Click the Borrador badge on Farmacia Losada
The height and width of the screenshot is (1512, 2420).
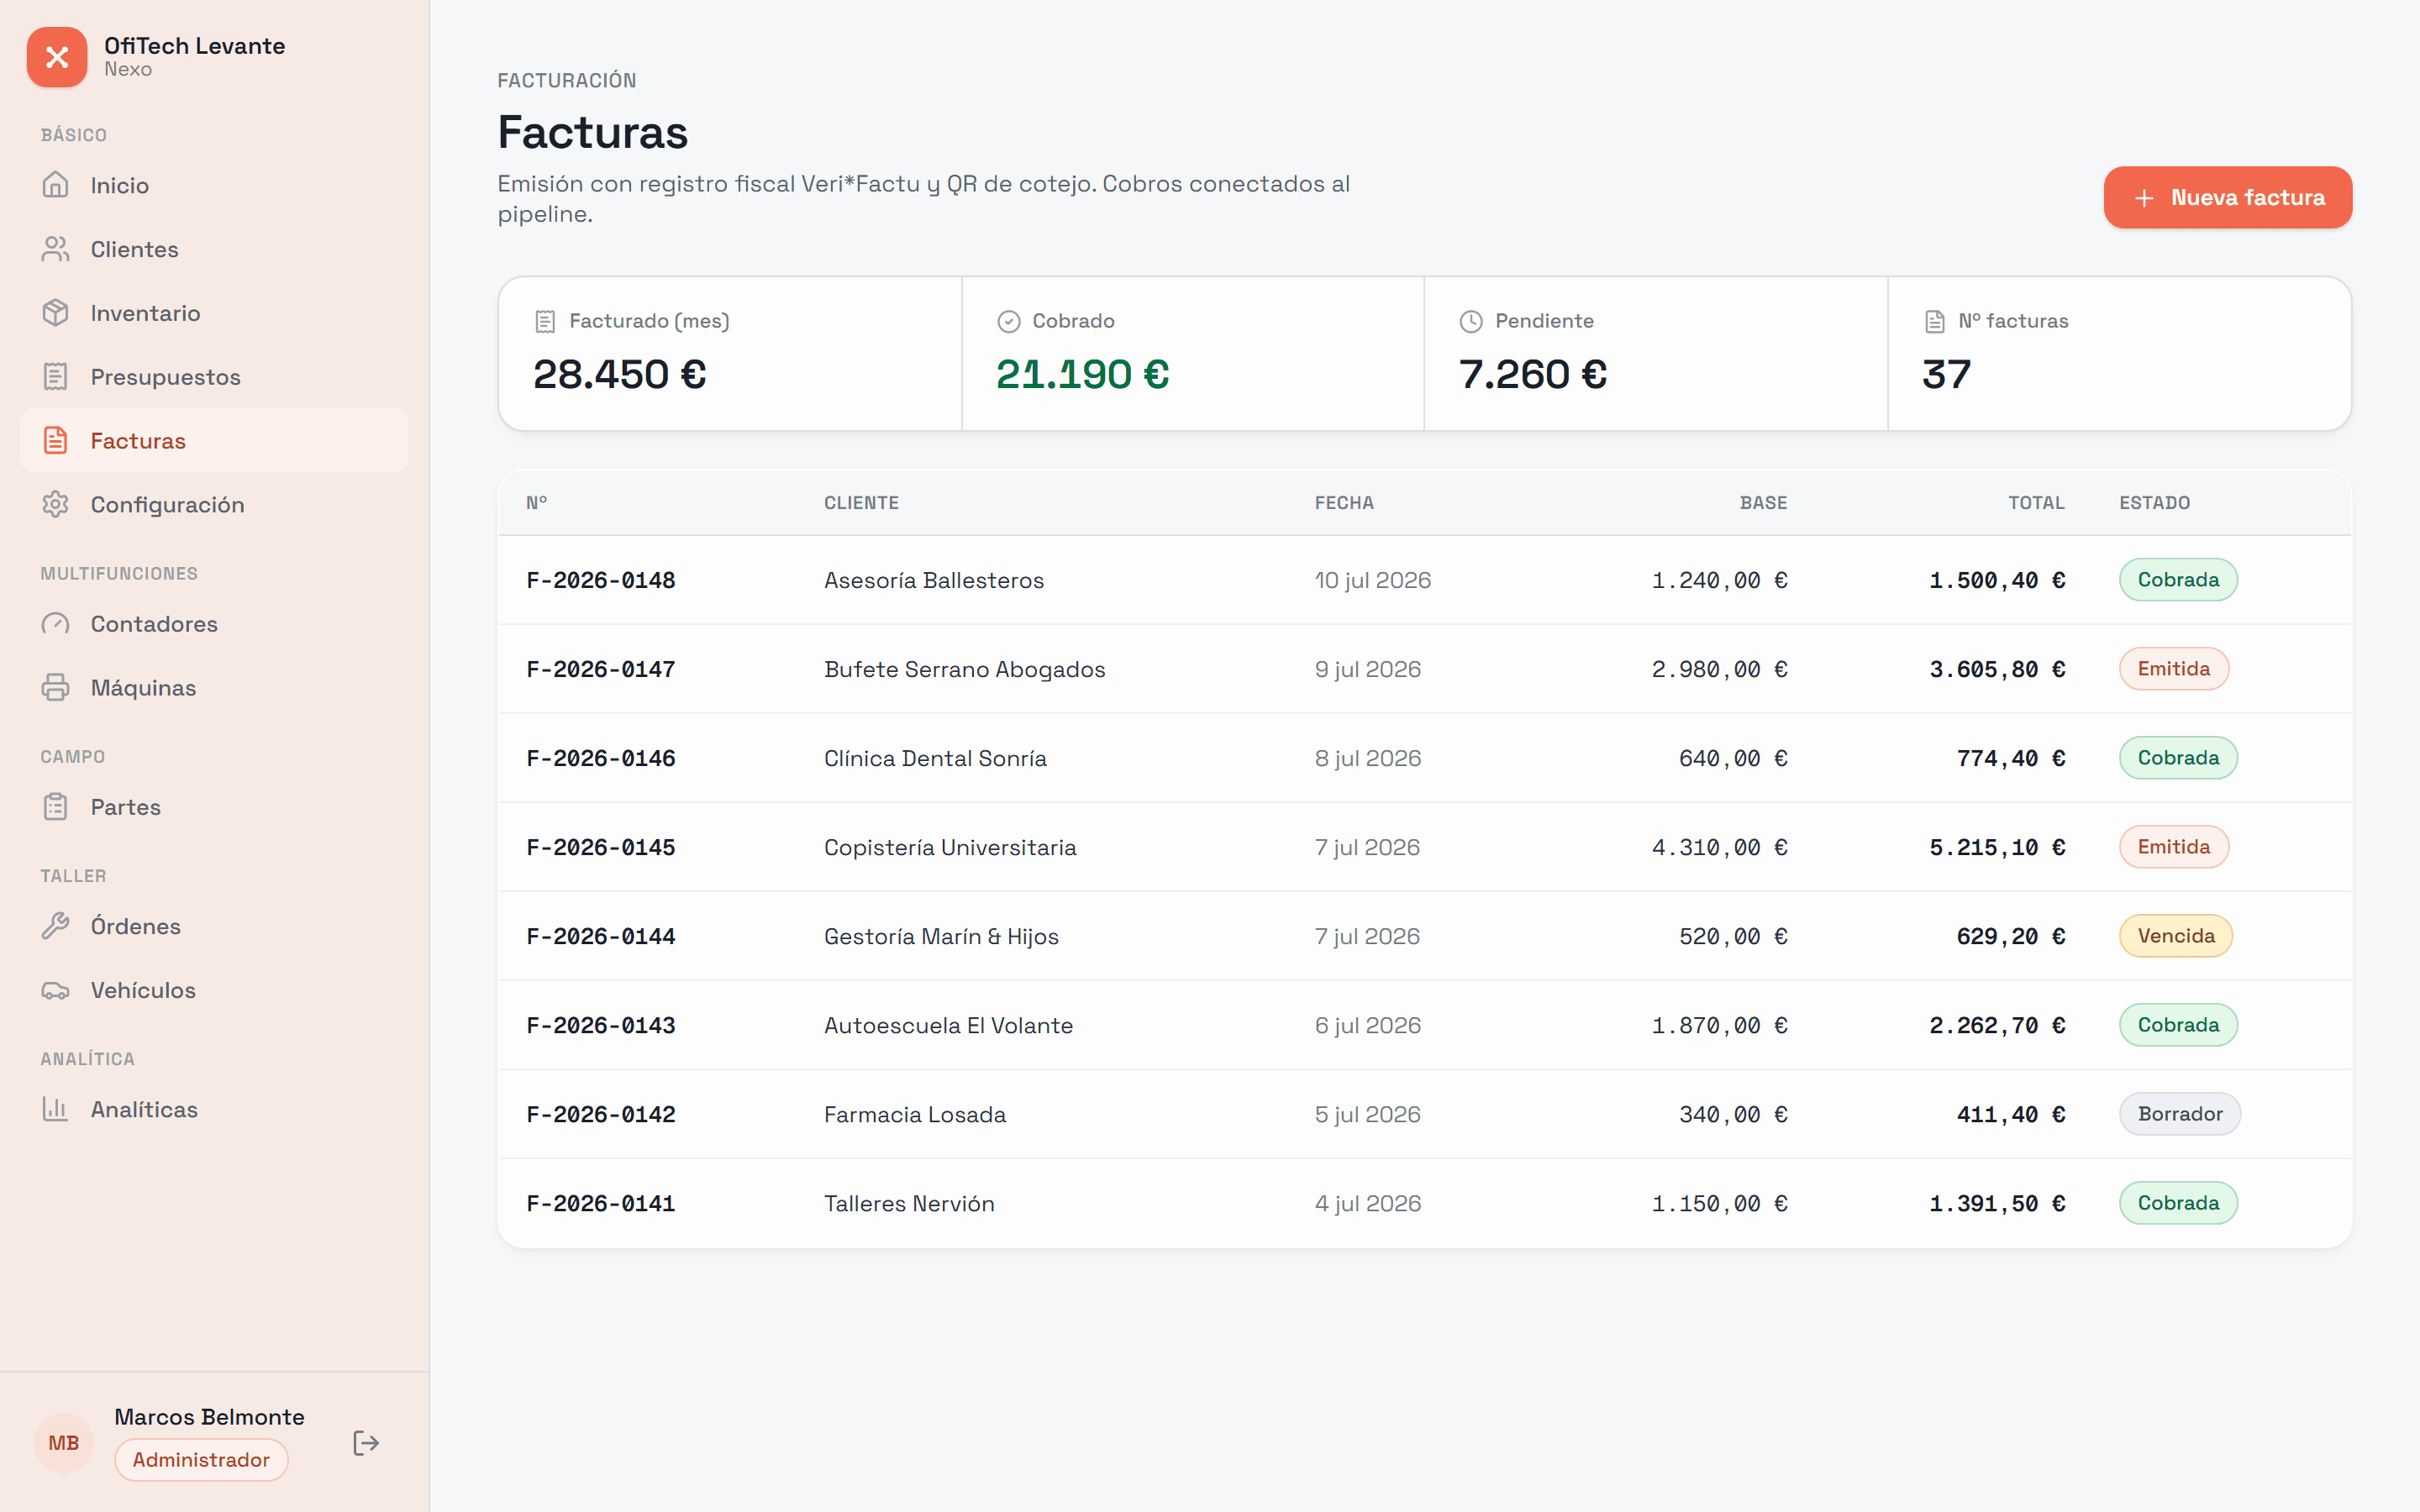pos(2179,1114)
